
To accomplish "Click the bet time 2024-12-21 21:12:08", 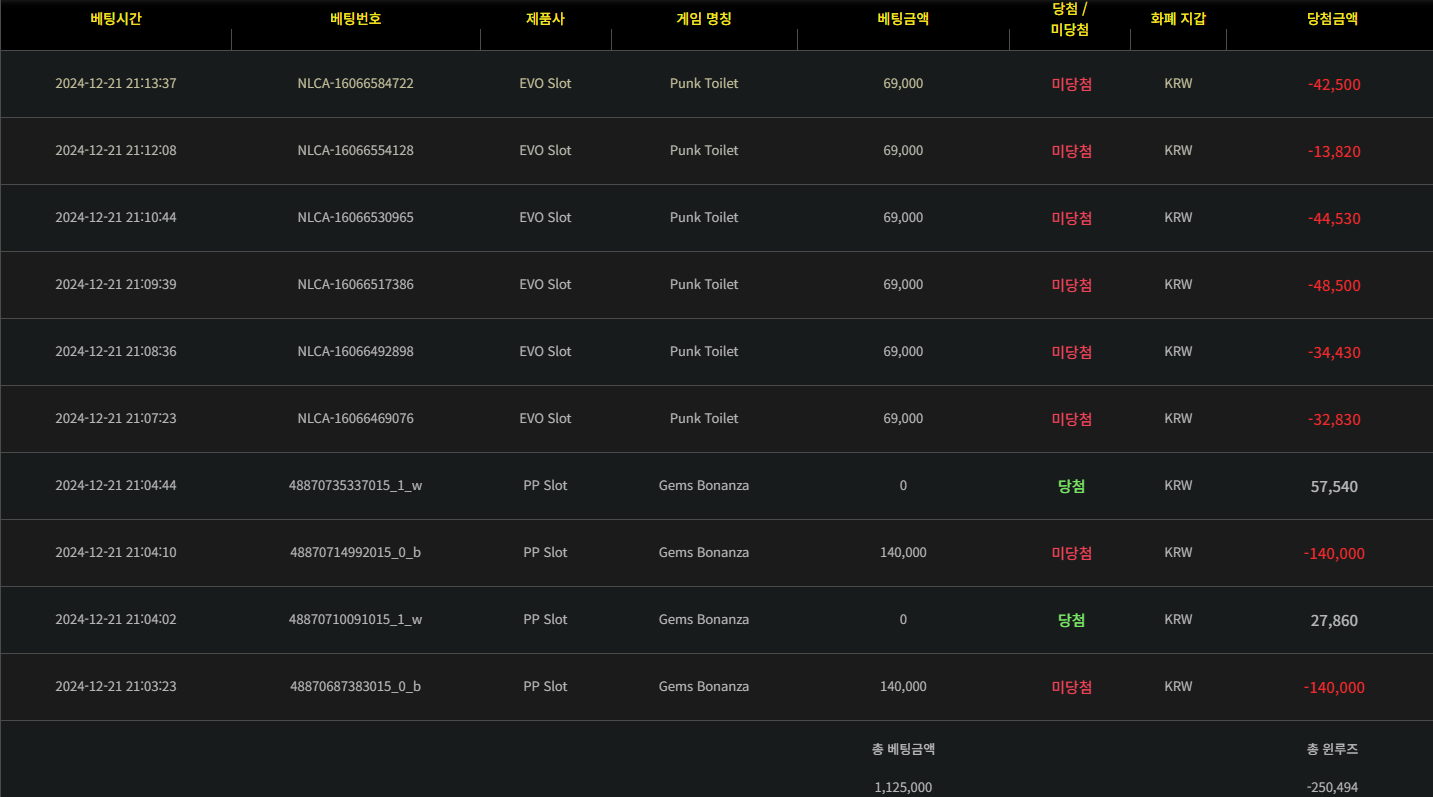I will [116, 151].
